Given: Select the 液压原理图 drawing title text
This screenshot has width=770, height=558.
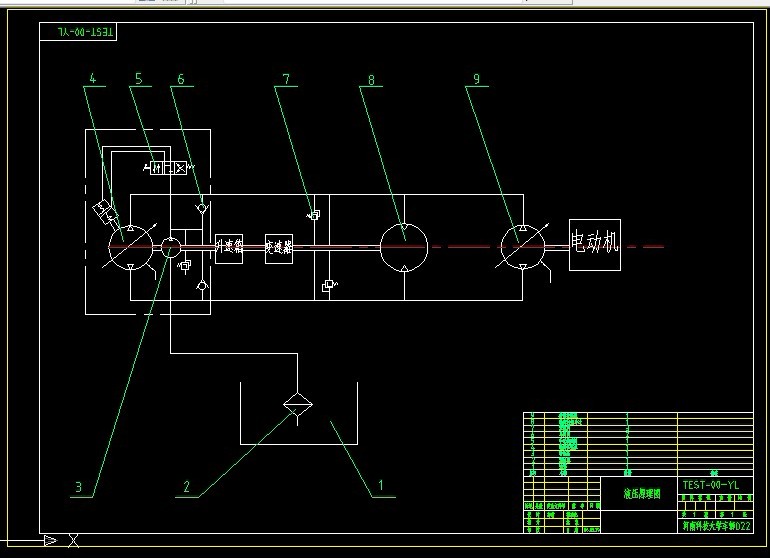Looking at the screenshot, I should [x=642, y=494].
